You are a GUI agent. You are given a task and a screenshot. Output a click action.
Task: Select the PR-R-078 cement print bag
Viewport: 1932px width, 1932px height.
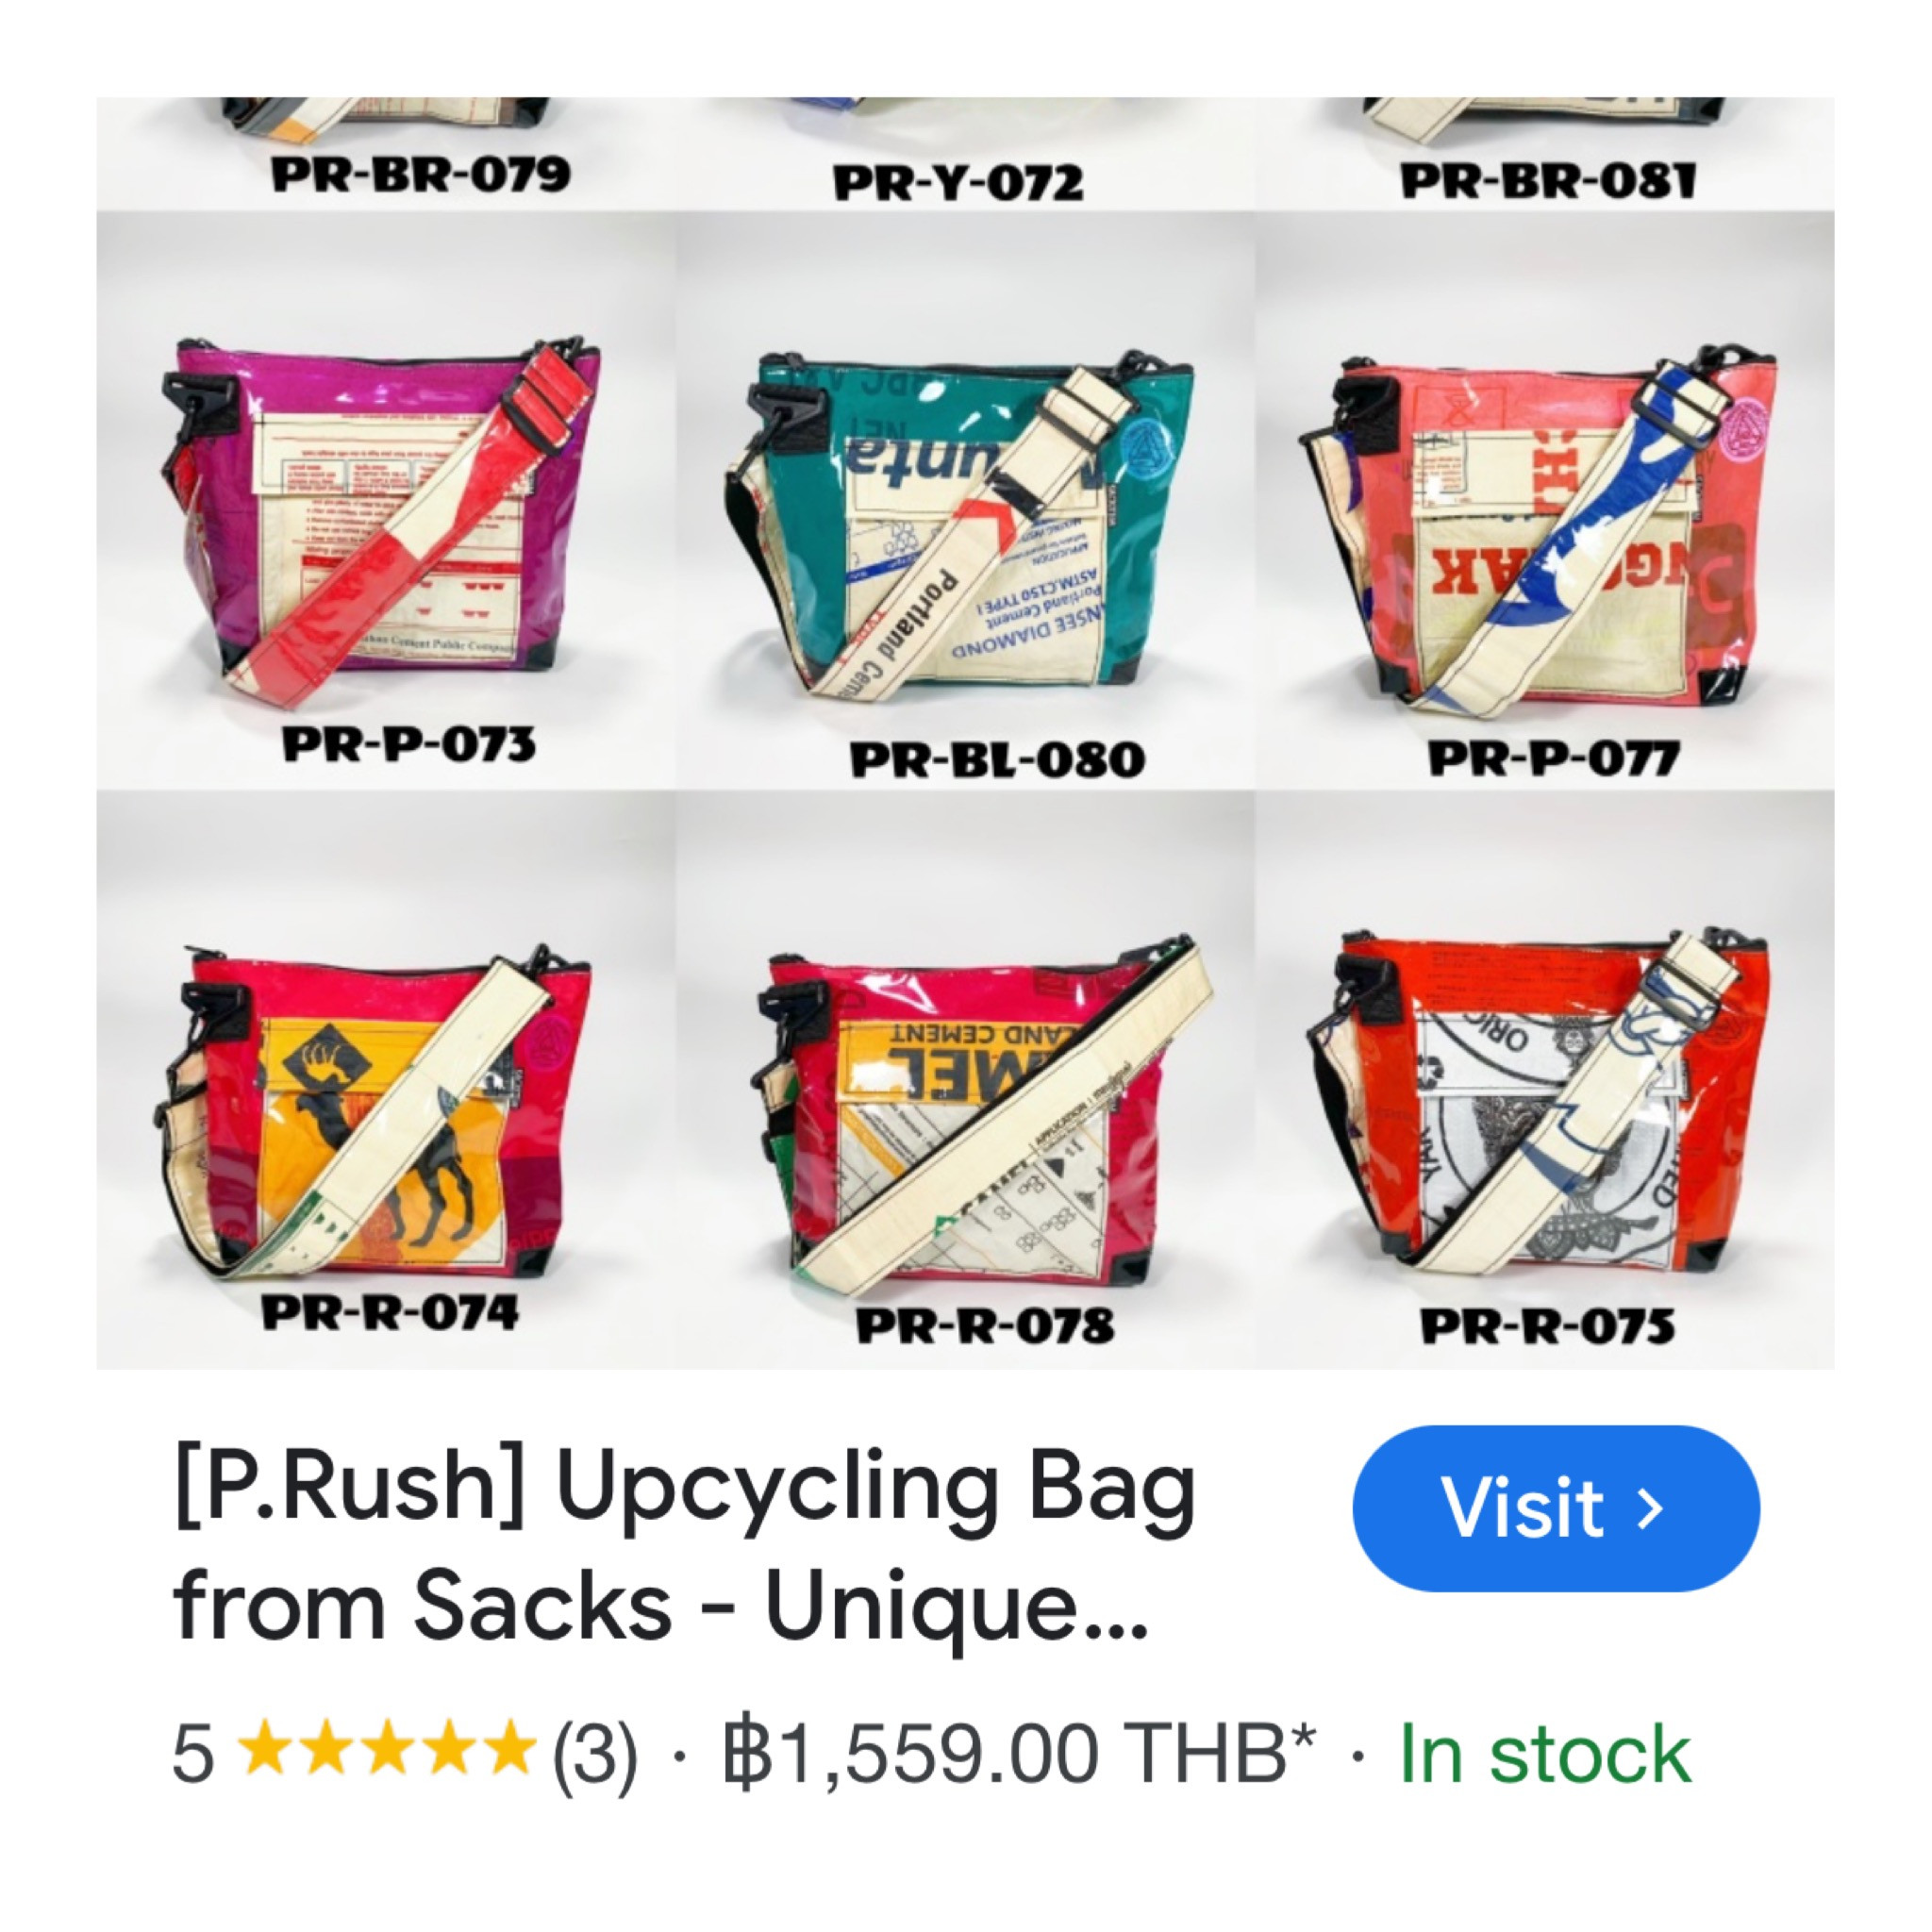[966, 1079]
